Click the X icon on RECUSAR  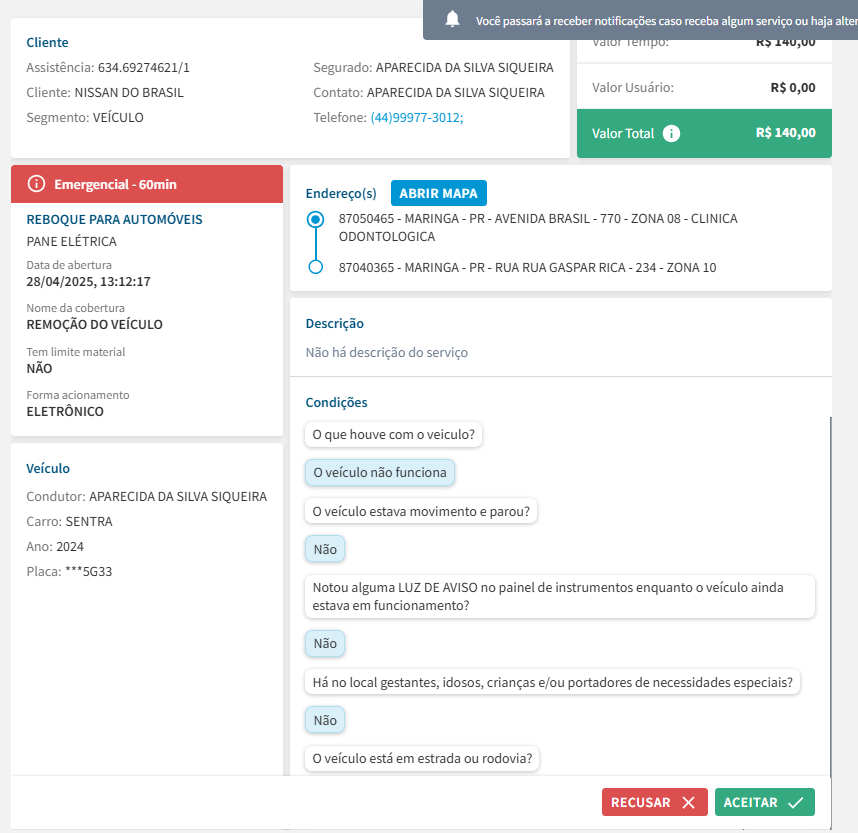(688, 802)
